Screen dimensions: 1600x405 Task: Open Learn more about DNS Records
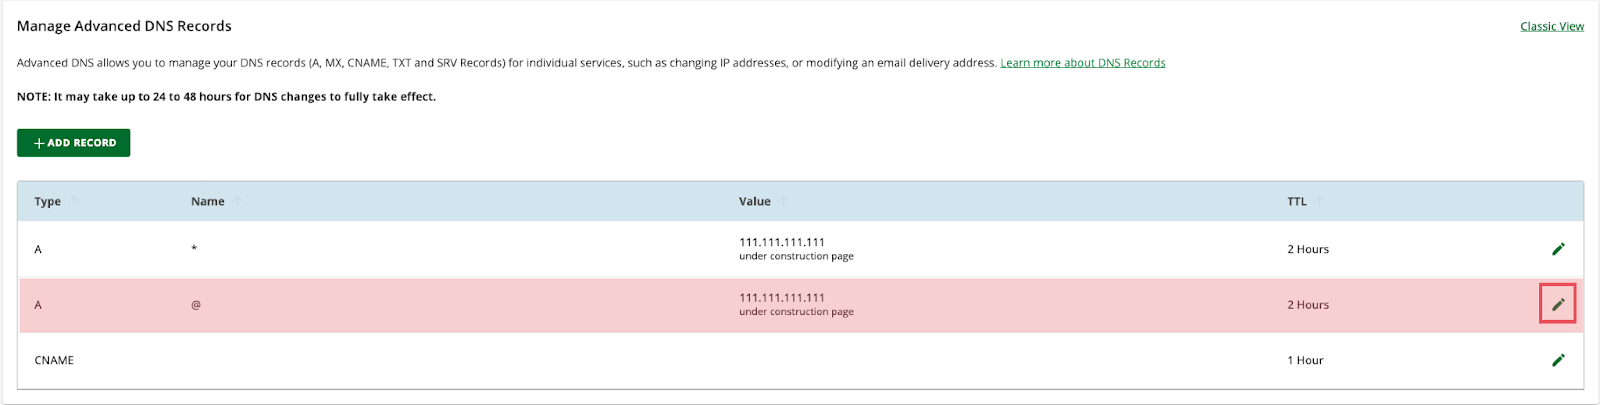1083,62
